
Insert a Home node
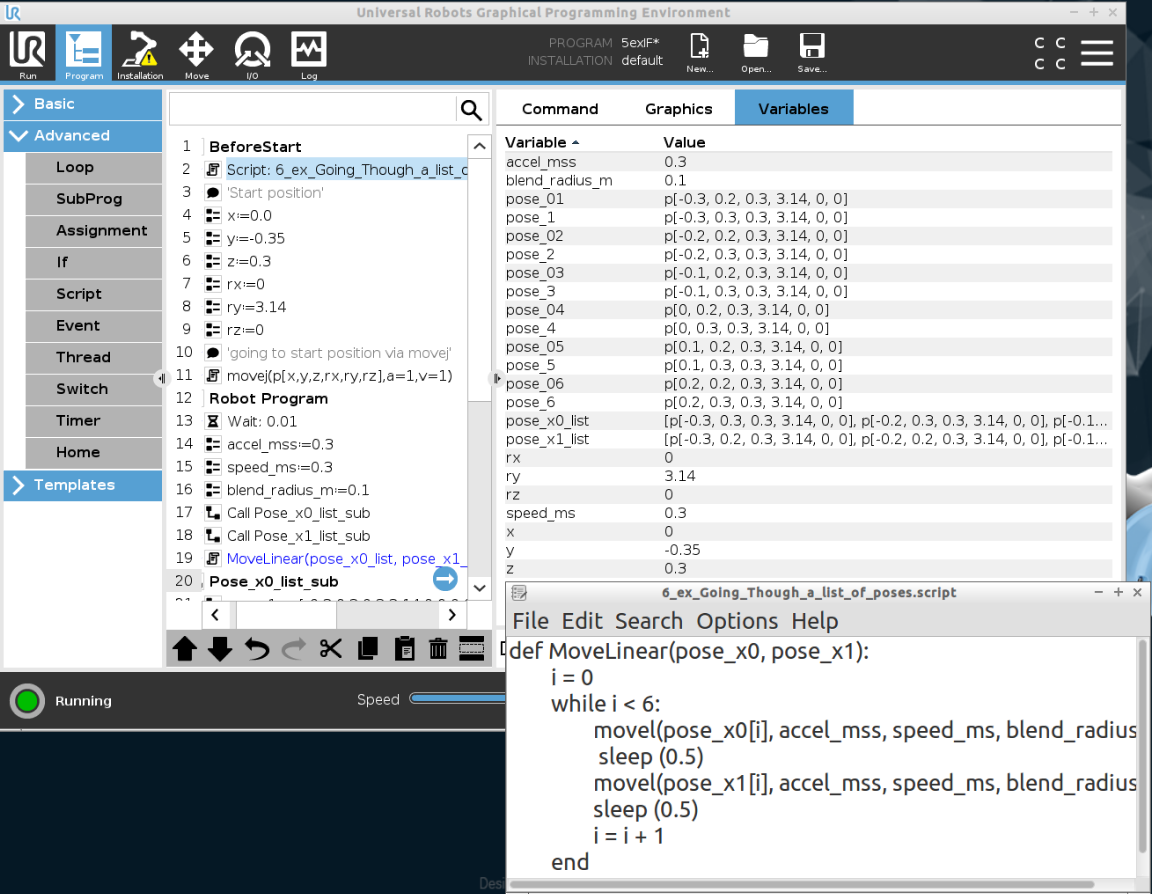[93, 452]
